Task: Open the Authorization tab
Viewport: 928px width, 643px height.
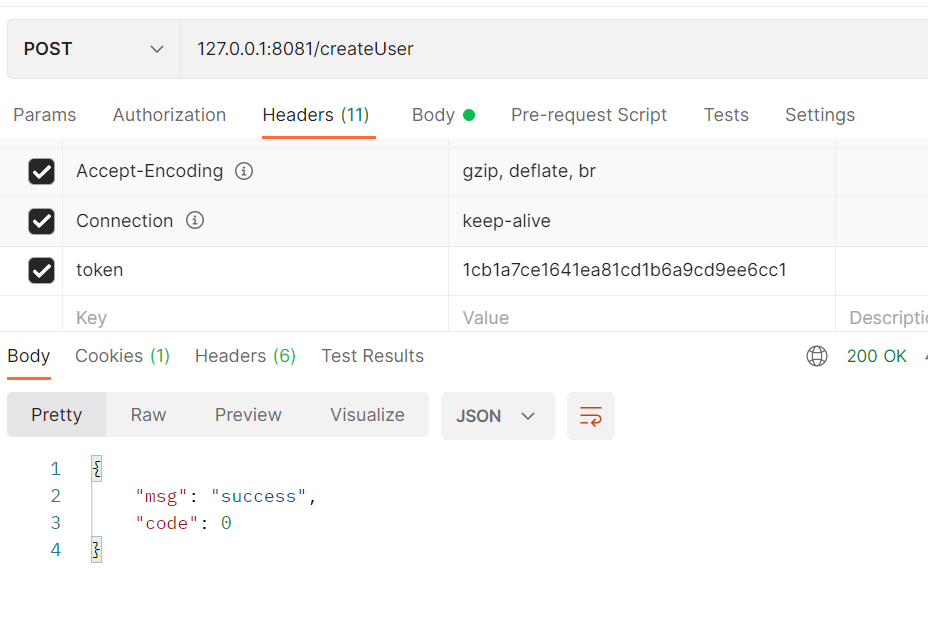Action: tap(169, 115)
